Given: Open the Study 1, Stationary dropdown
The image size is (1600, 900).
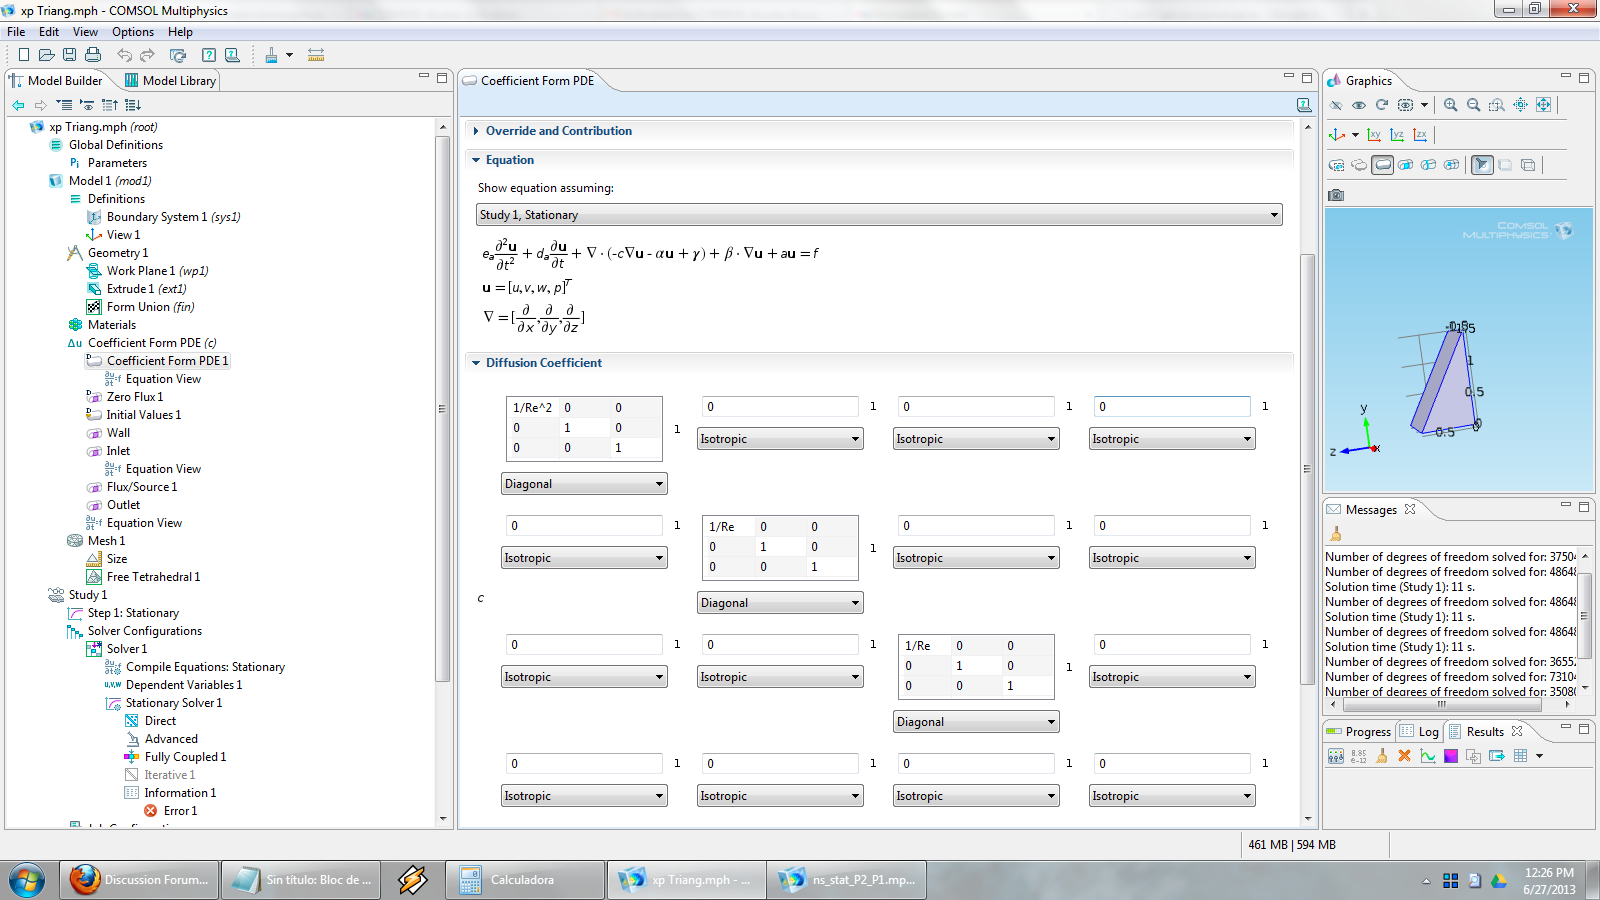Looking at the screenshot, I should 879,215.
